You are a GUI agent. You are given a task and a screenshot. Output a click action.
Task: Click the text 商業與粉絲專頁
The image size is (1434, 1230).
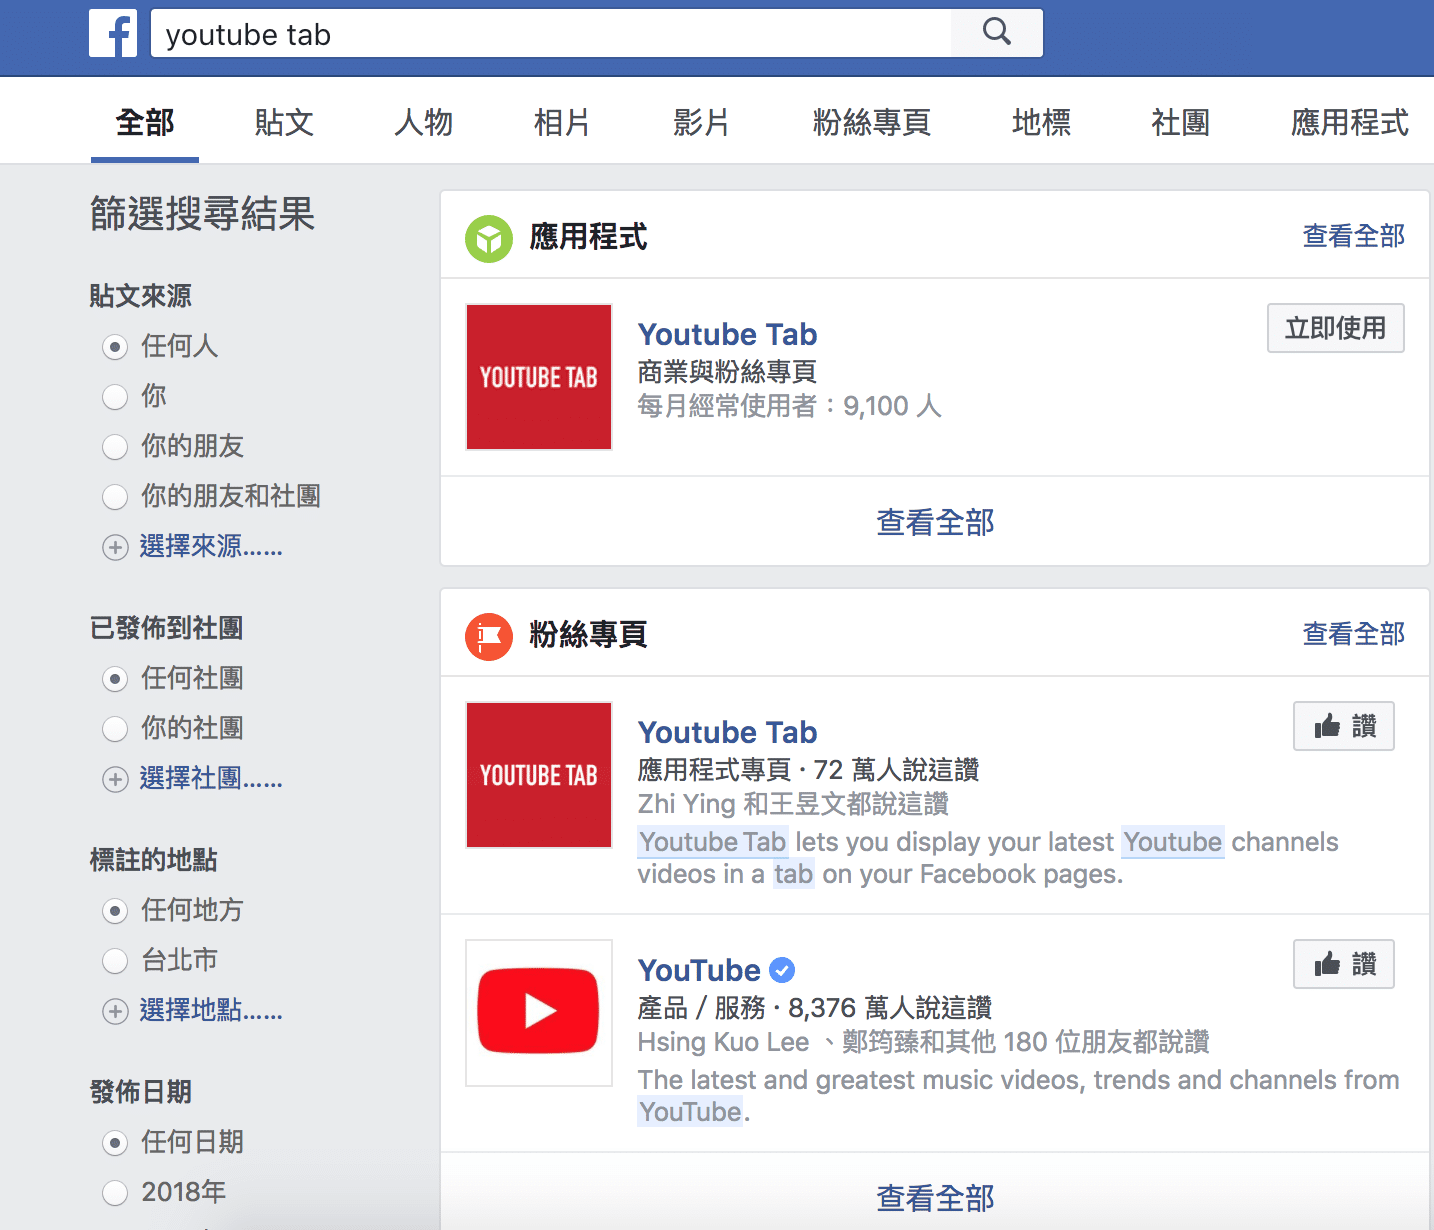pyautogui.click(x=727, y=372)
